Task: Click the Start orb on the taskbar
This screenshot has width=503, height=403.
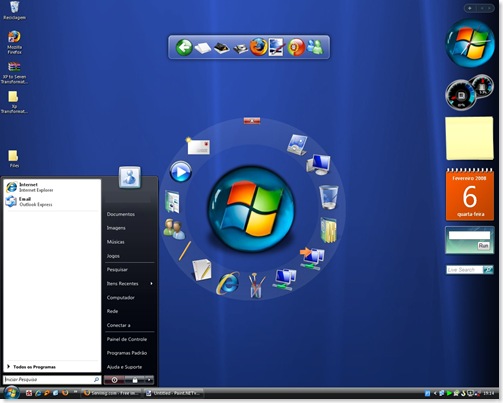Action: coord(12,392)
